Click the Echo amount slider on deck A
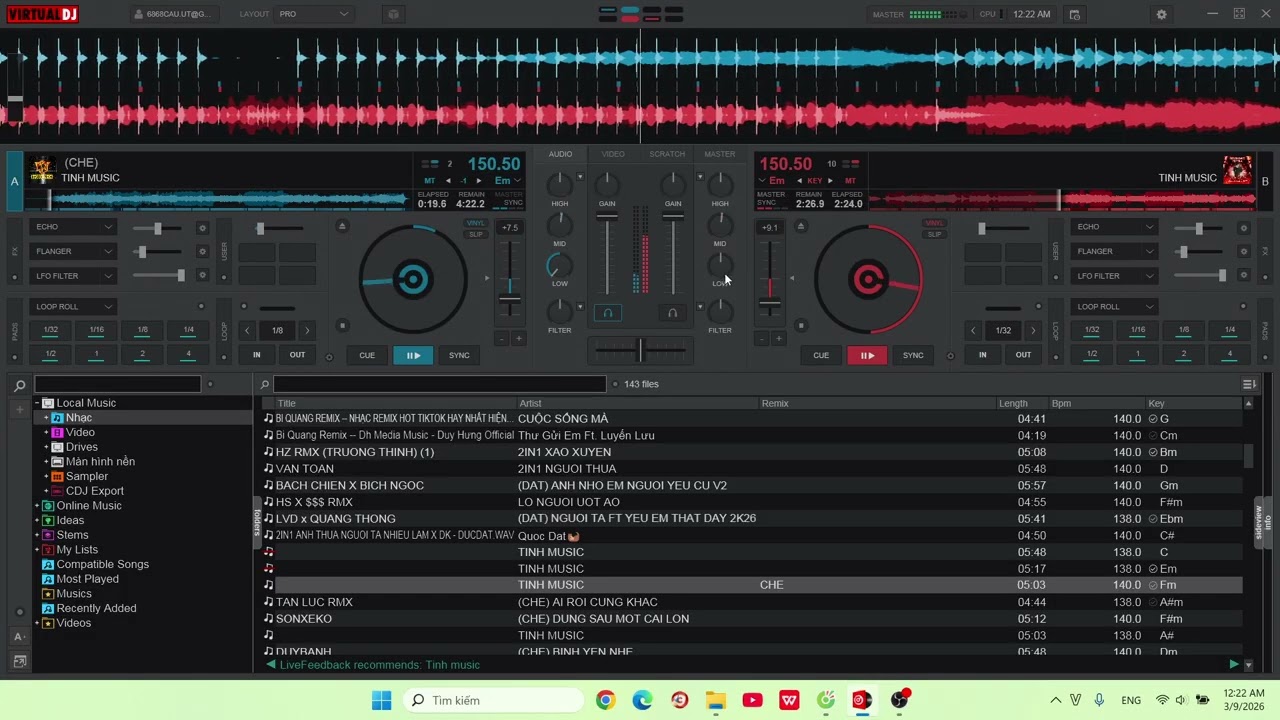Screen dimensions: 1280x720 [157, 228]
